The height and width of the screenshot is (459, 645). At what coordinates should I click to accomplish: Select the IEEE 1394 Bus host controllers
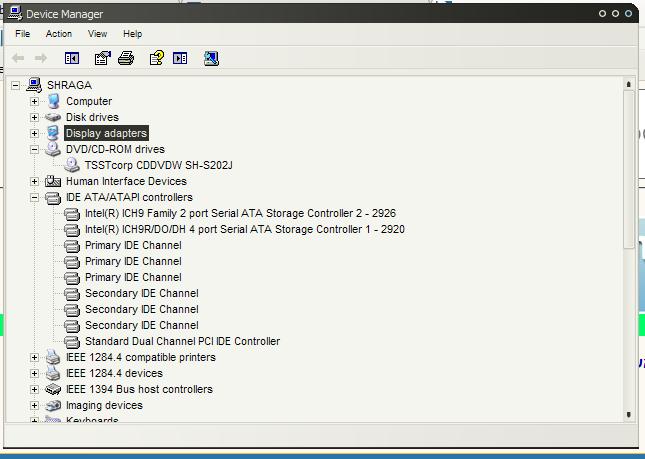[139, 389]
